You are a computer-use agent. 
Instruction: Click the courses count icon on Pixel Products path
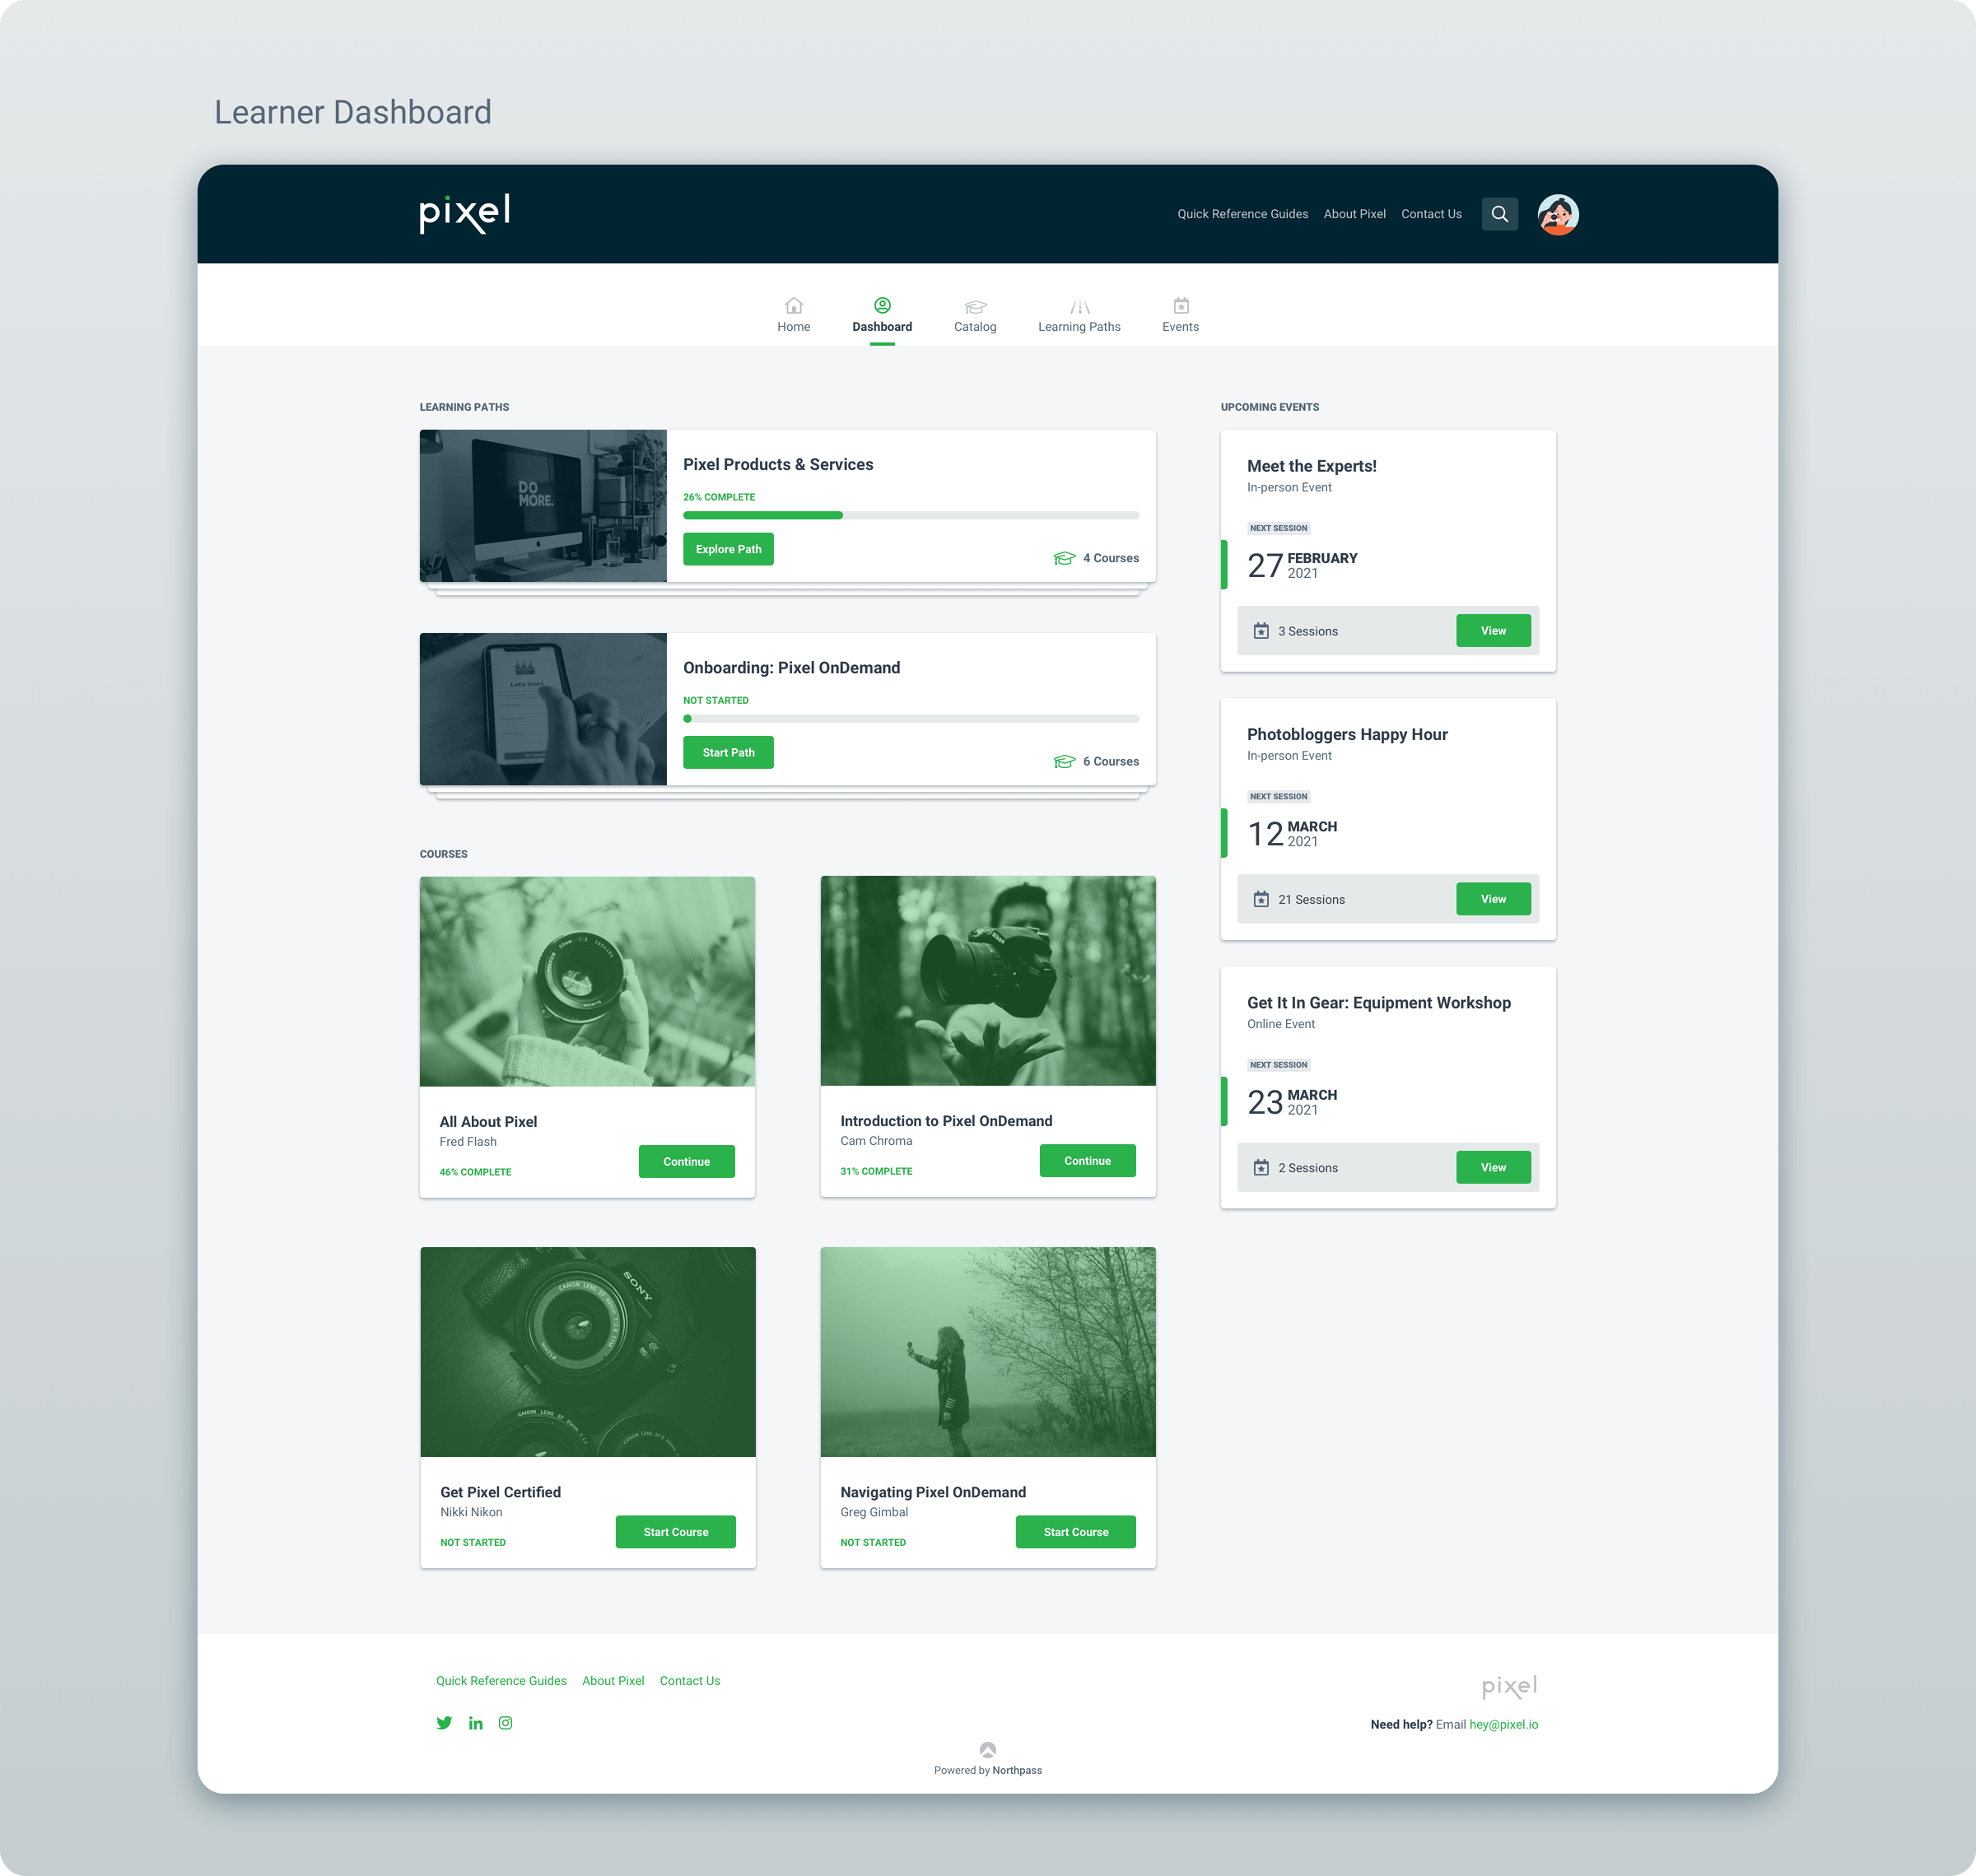(x=1061, y=557)
